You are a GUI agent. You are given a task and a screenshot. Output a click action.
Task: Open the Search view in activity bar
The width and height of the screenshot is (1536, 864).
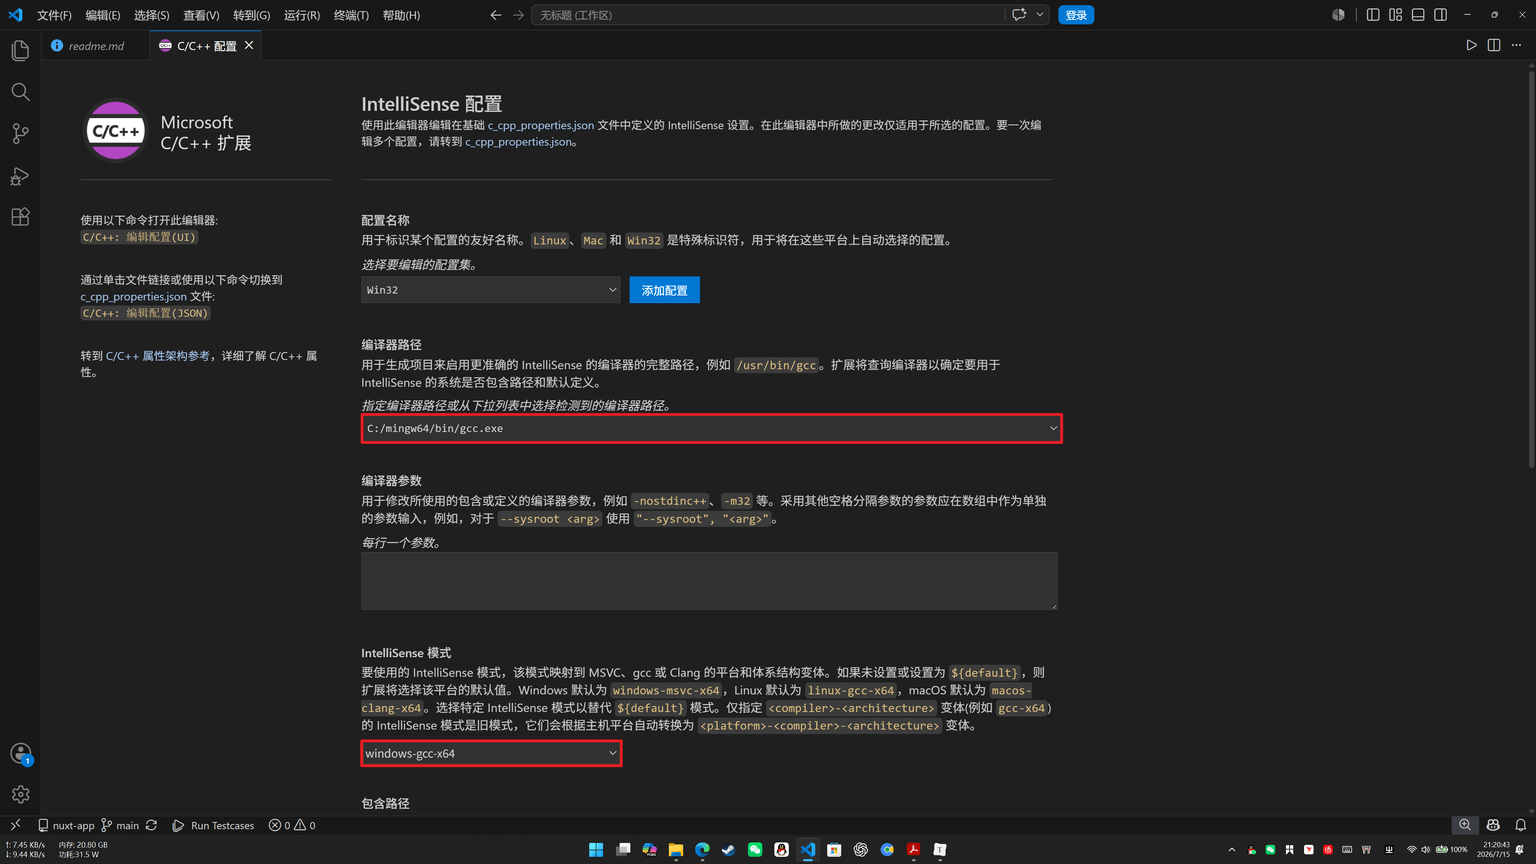[x=20, y=92]
